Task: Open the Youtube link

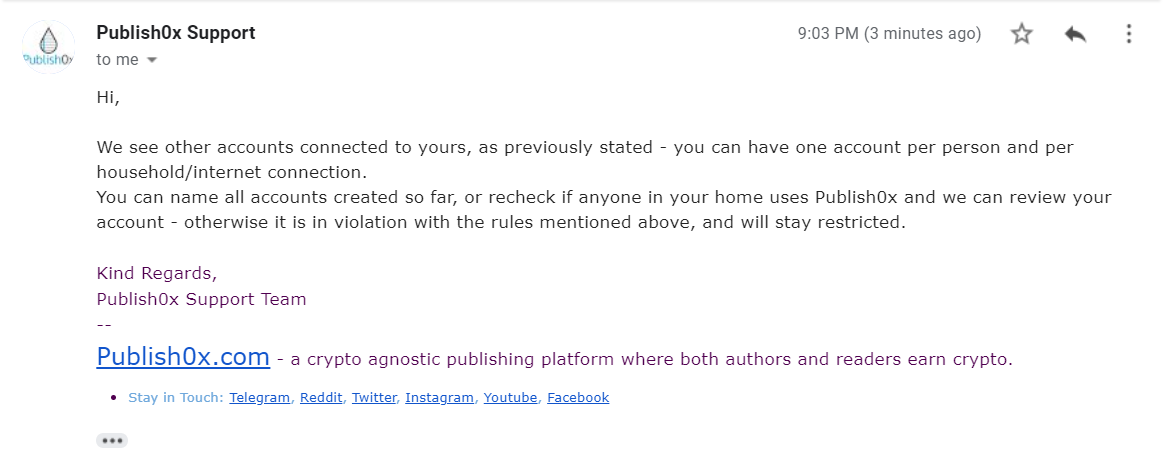Action: point(510,398)
